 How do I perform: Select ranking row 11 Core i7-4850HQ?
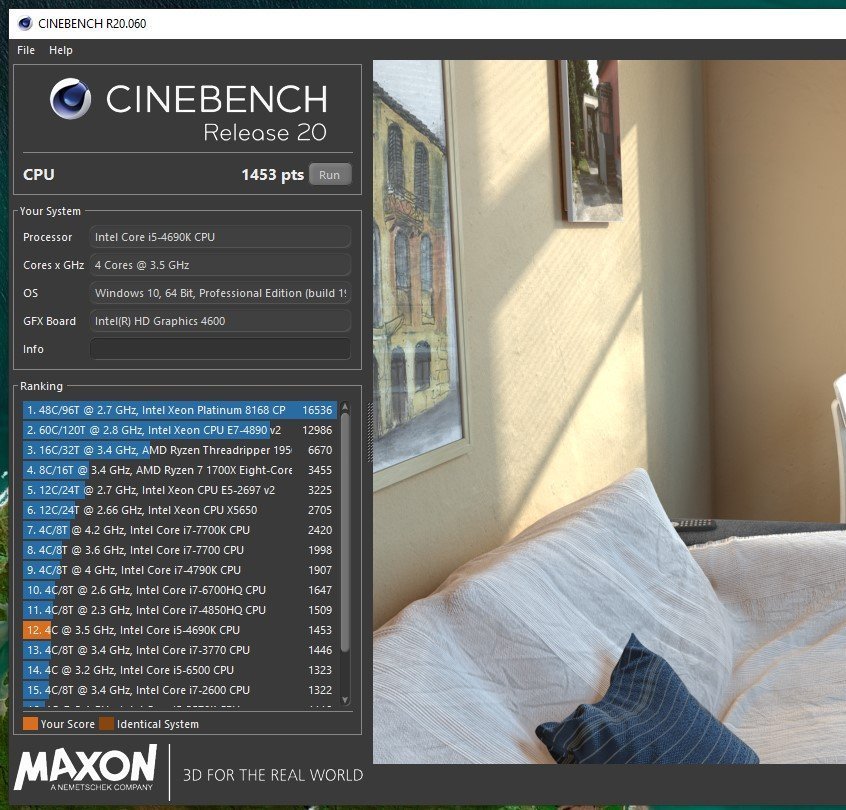[x=180, y=610]
